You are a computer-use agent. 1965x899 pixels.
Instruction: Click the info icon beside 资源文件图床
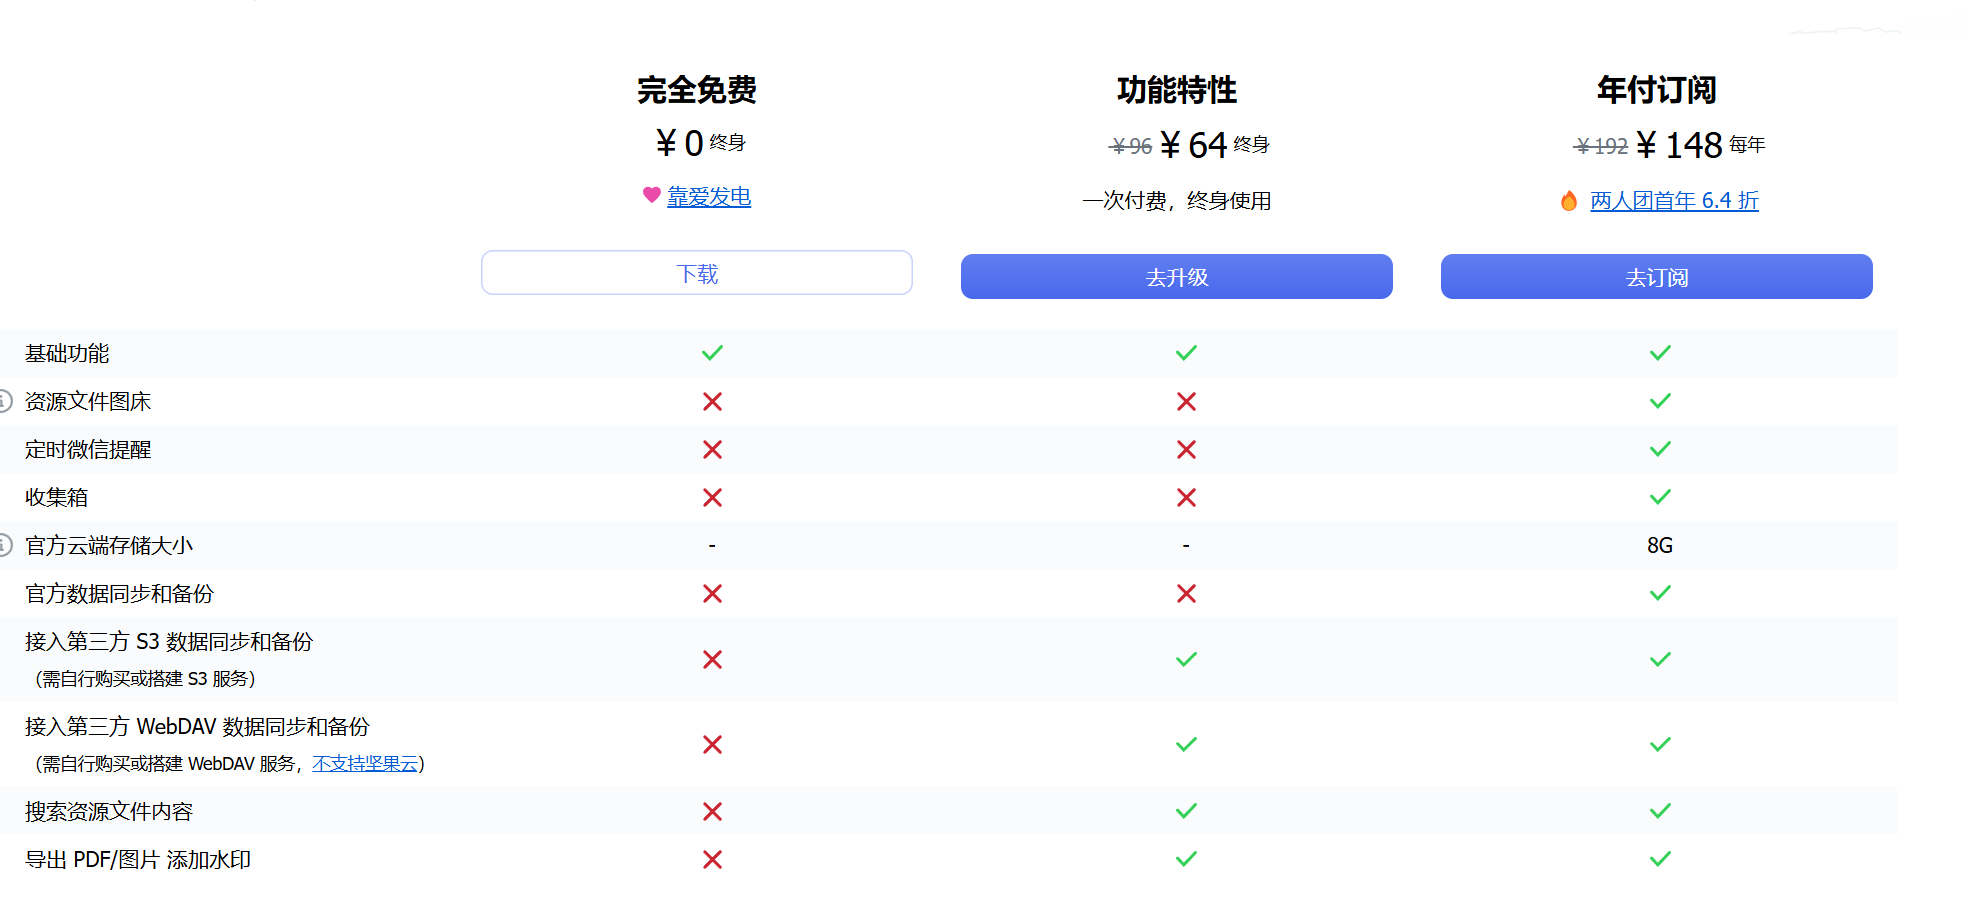tap(4, 401)
